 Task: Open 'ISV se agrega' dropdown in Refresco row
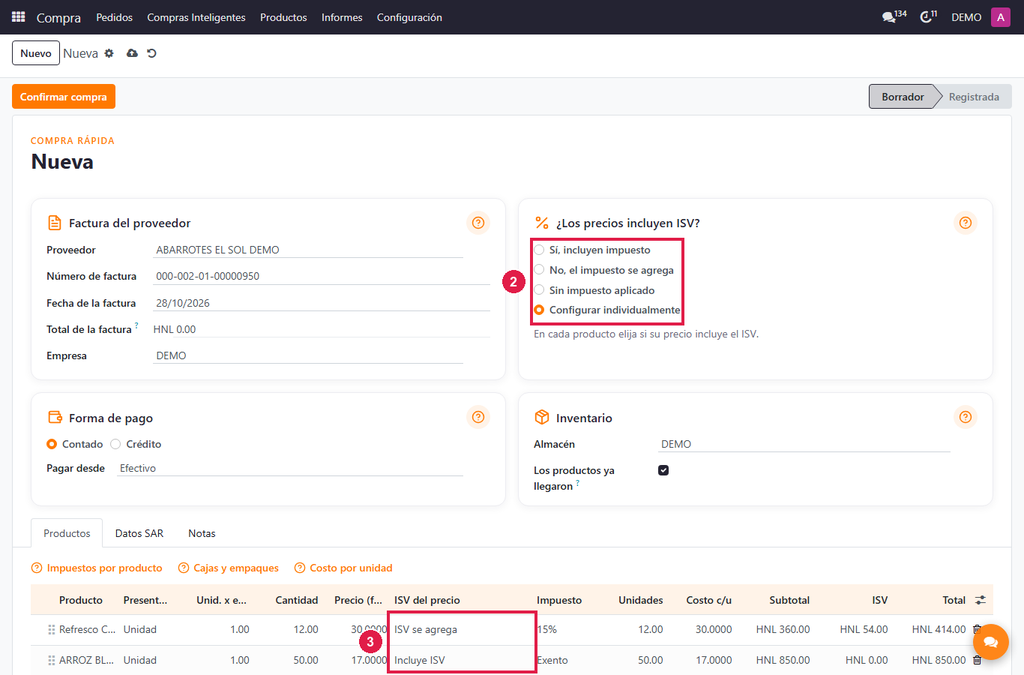462,630
